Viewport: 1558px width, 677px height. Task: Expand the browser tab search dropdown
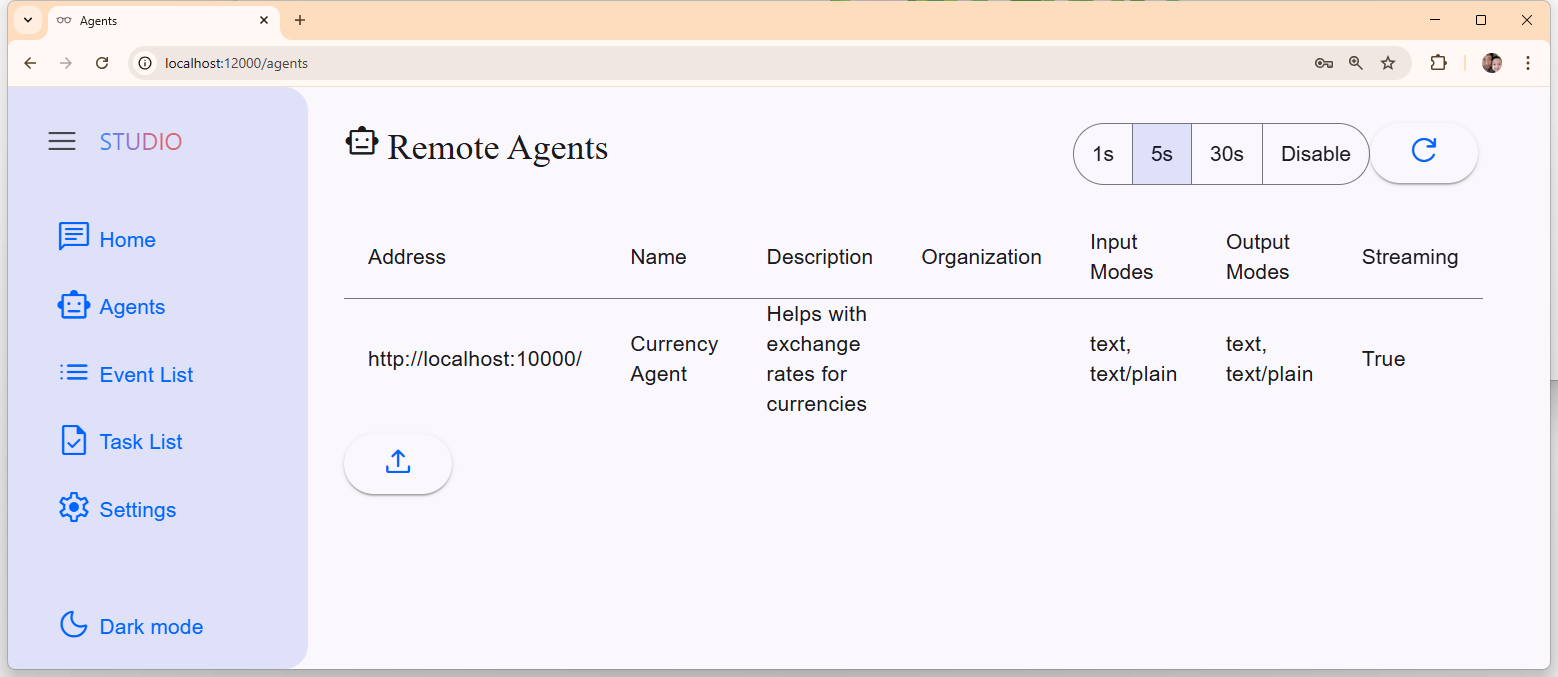tap(28, 20)
